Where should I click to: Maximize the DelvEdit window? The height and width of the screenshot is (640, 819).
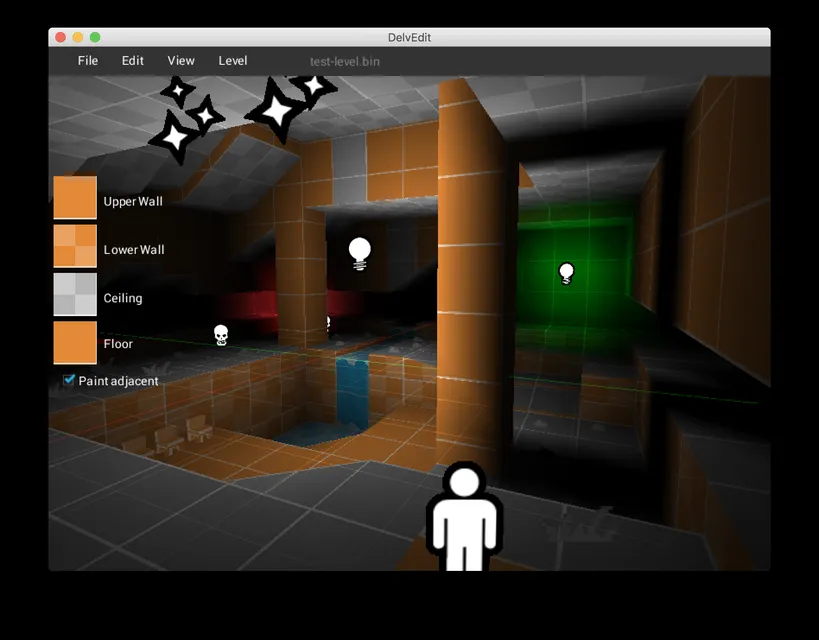[95, 37]
